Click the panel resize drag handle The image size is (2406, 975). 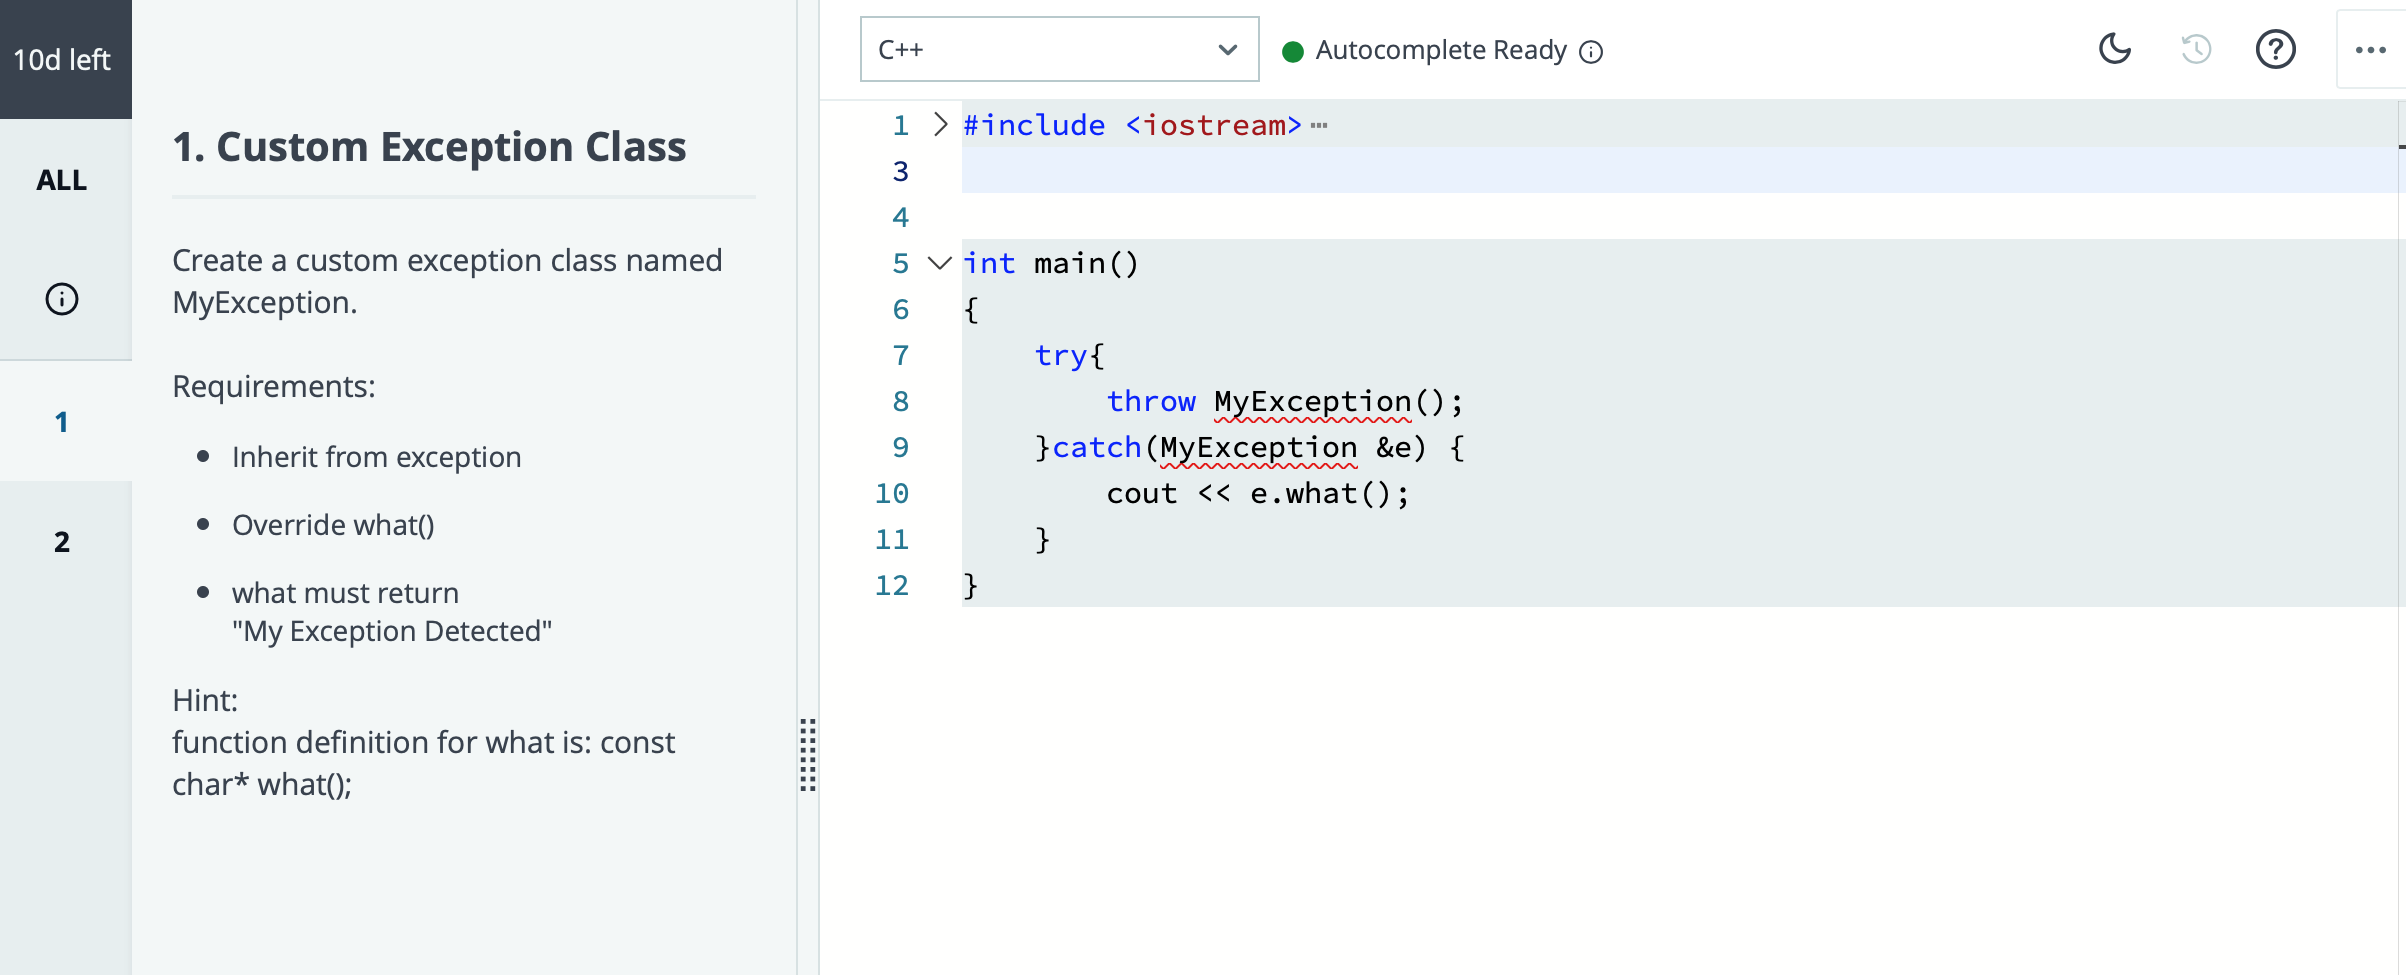(x=808, y=756)
